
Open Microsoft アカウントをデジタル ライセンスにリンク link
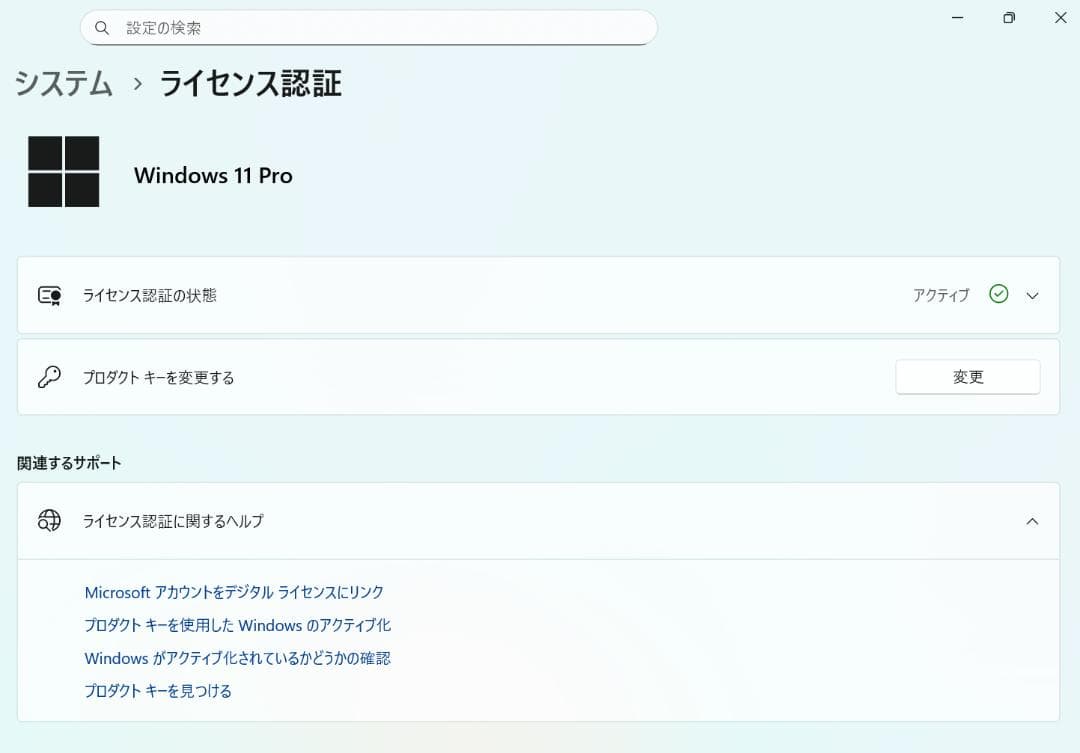coord(233,592)
